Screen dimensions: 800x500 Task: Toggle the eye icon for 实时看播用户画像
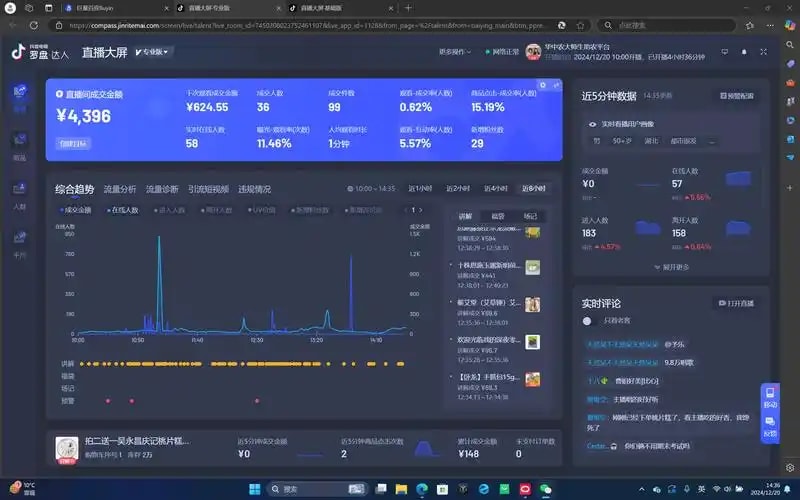pyautogui.click(x=592, y=124)
